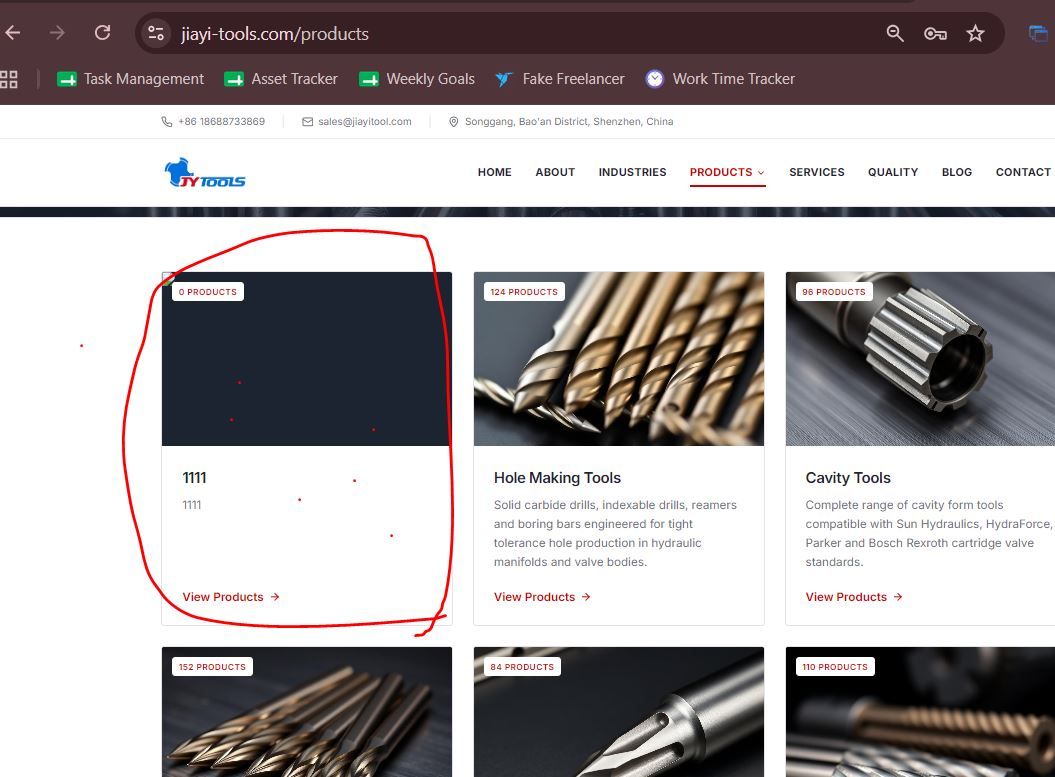Click the zoom magnifier icon in address bar
The image size is (1055, 777).
(x=895, y=33)
